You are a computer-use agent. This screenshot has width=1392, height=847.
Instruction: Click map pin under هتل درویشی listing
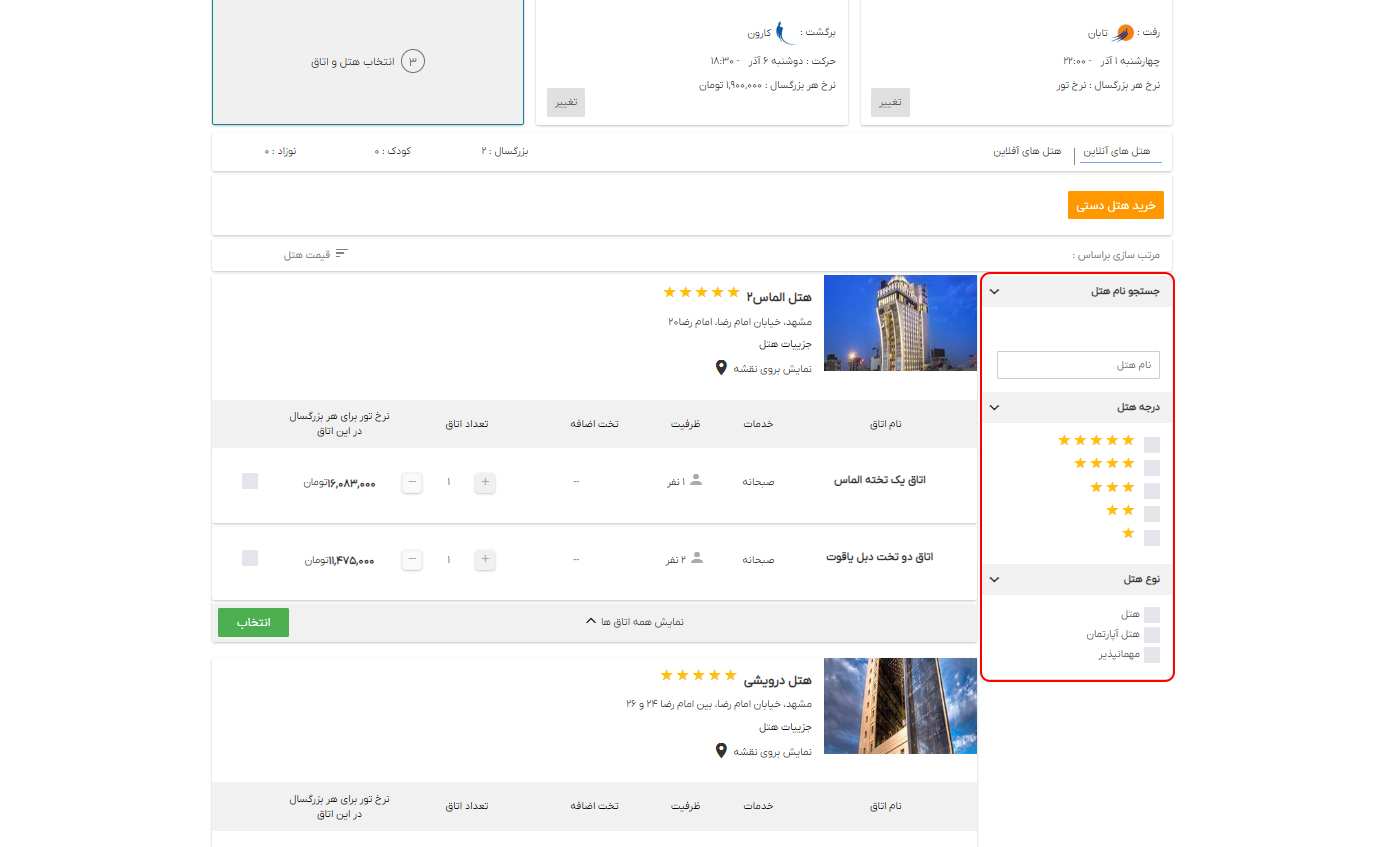tap(721, 750)
